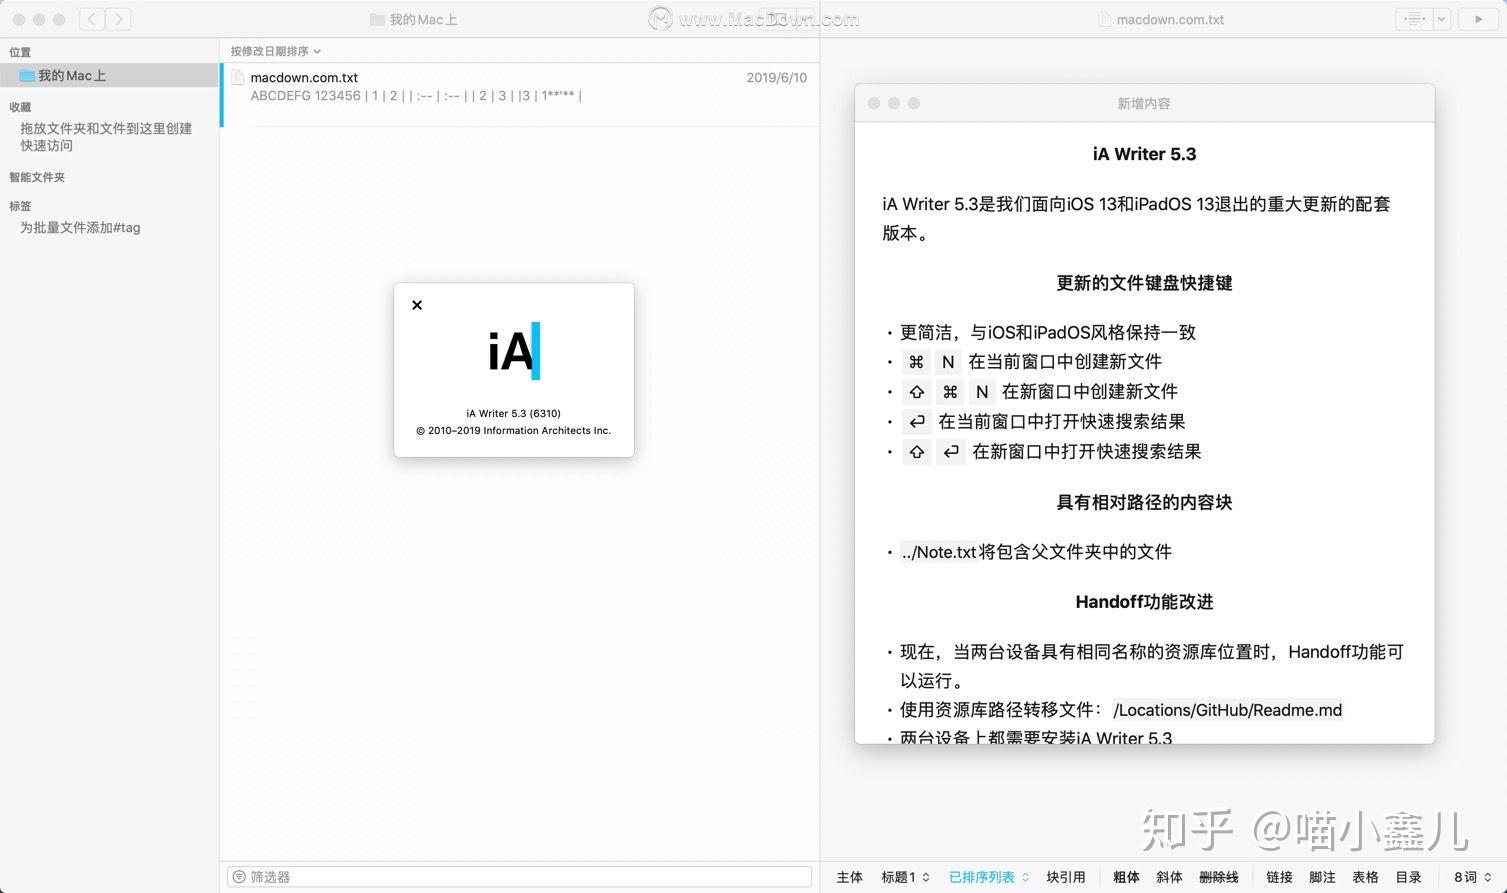Generate table of contents with 目录

click(1406, 877)
